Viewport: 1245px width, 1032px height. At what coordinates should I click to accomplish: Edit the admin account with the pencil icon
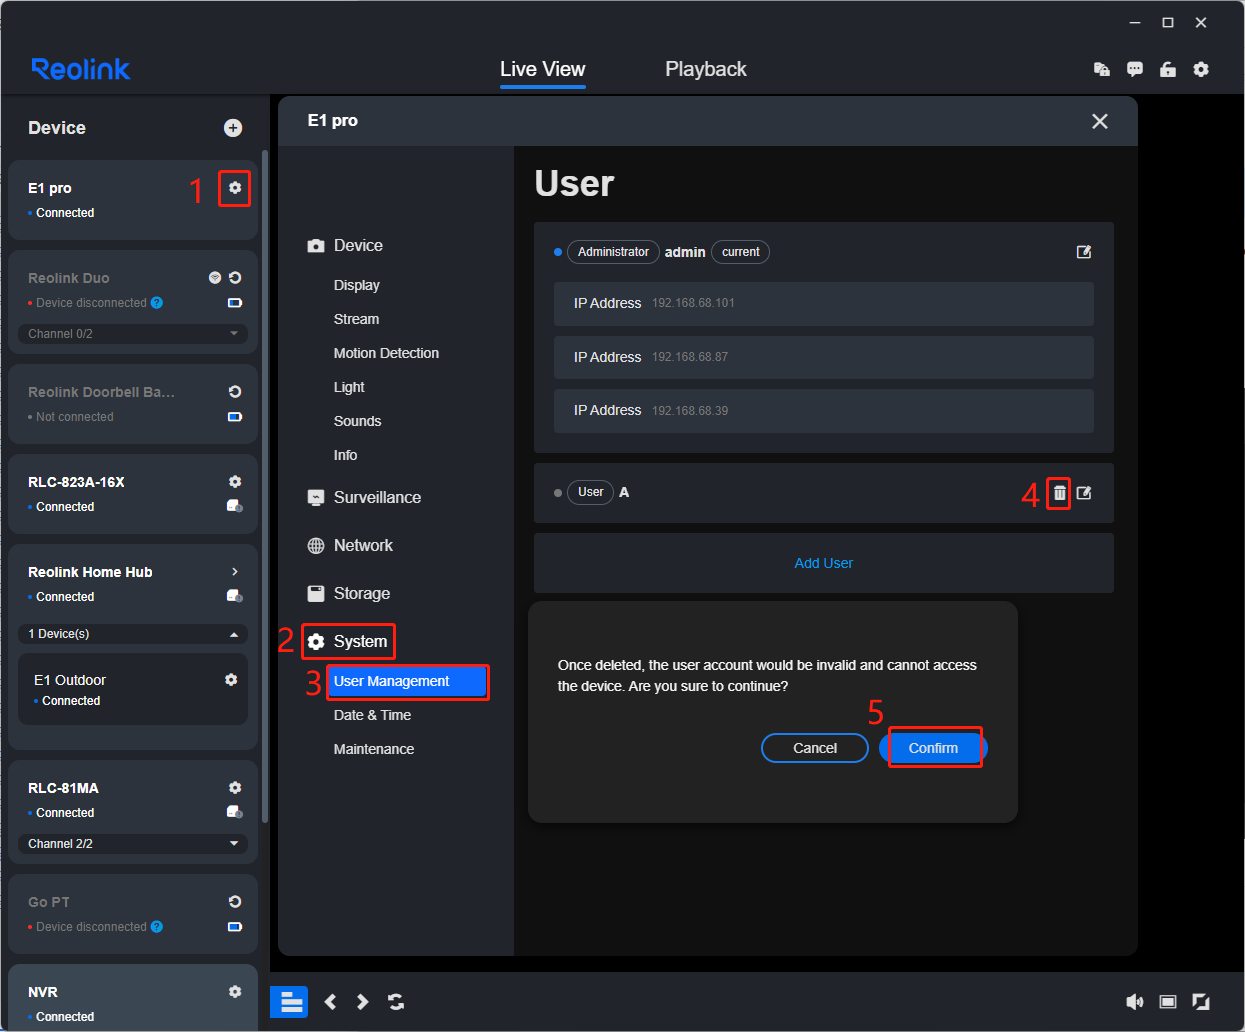pyautogui.click(x=1084, y=252)
